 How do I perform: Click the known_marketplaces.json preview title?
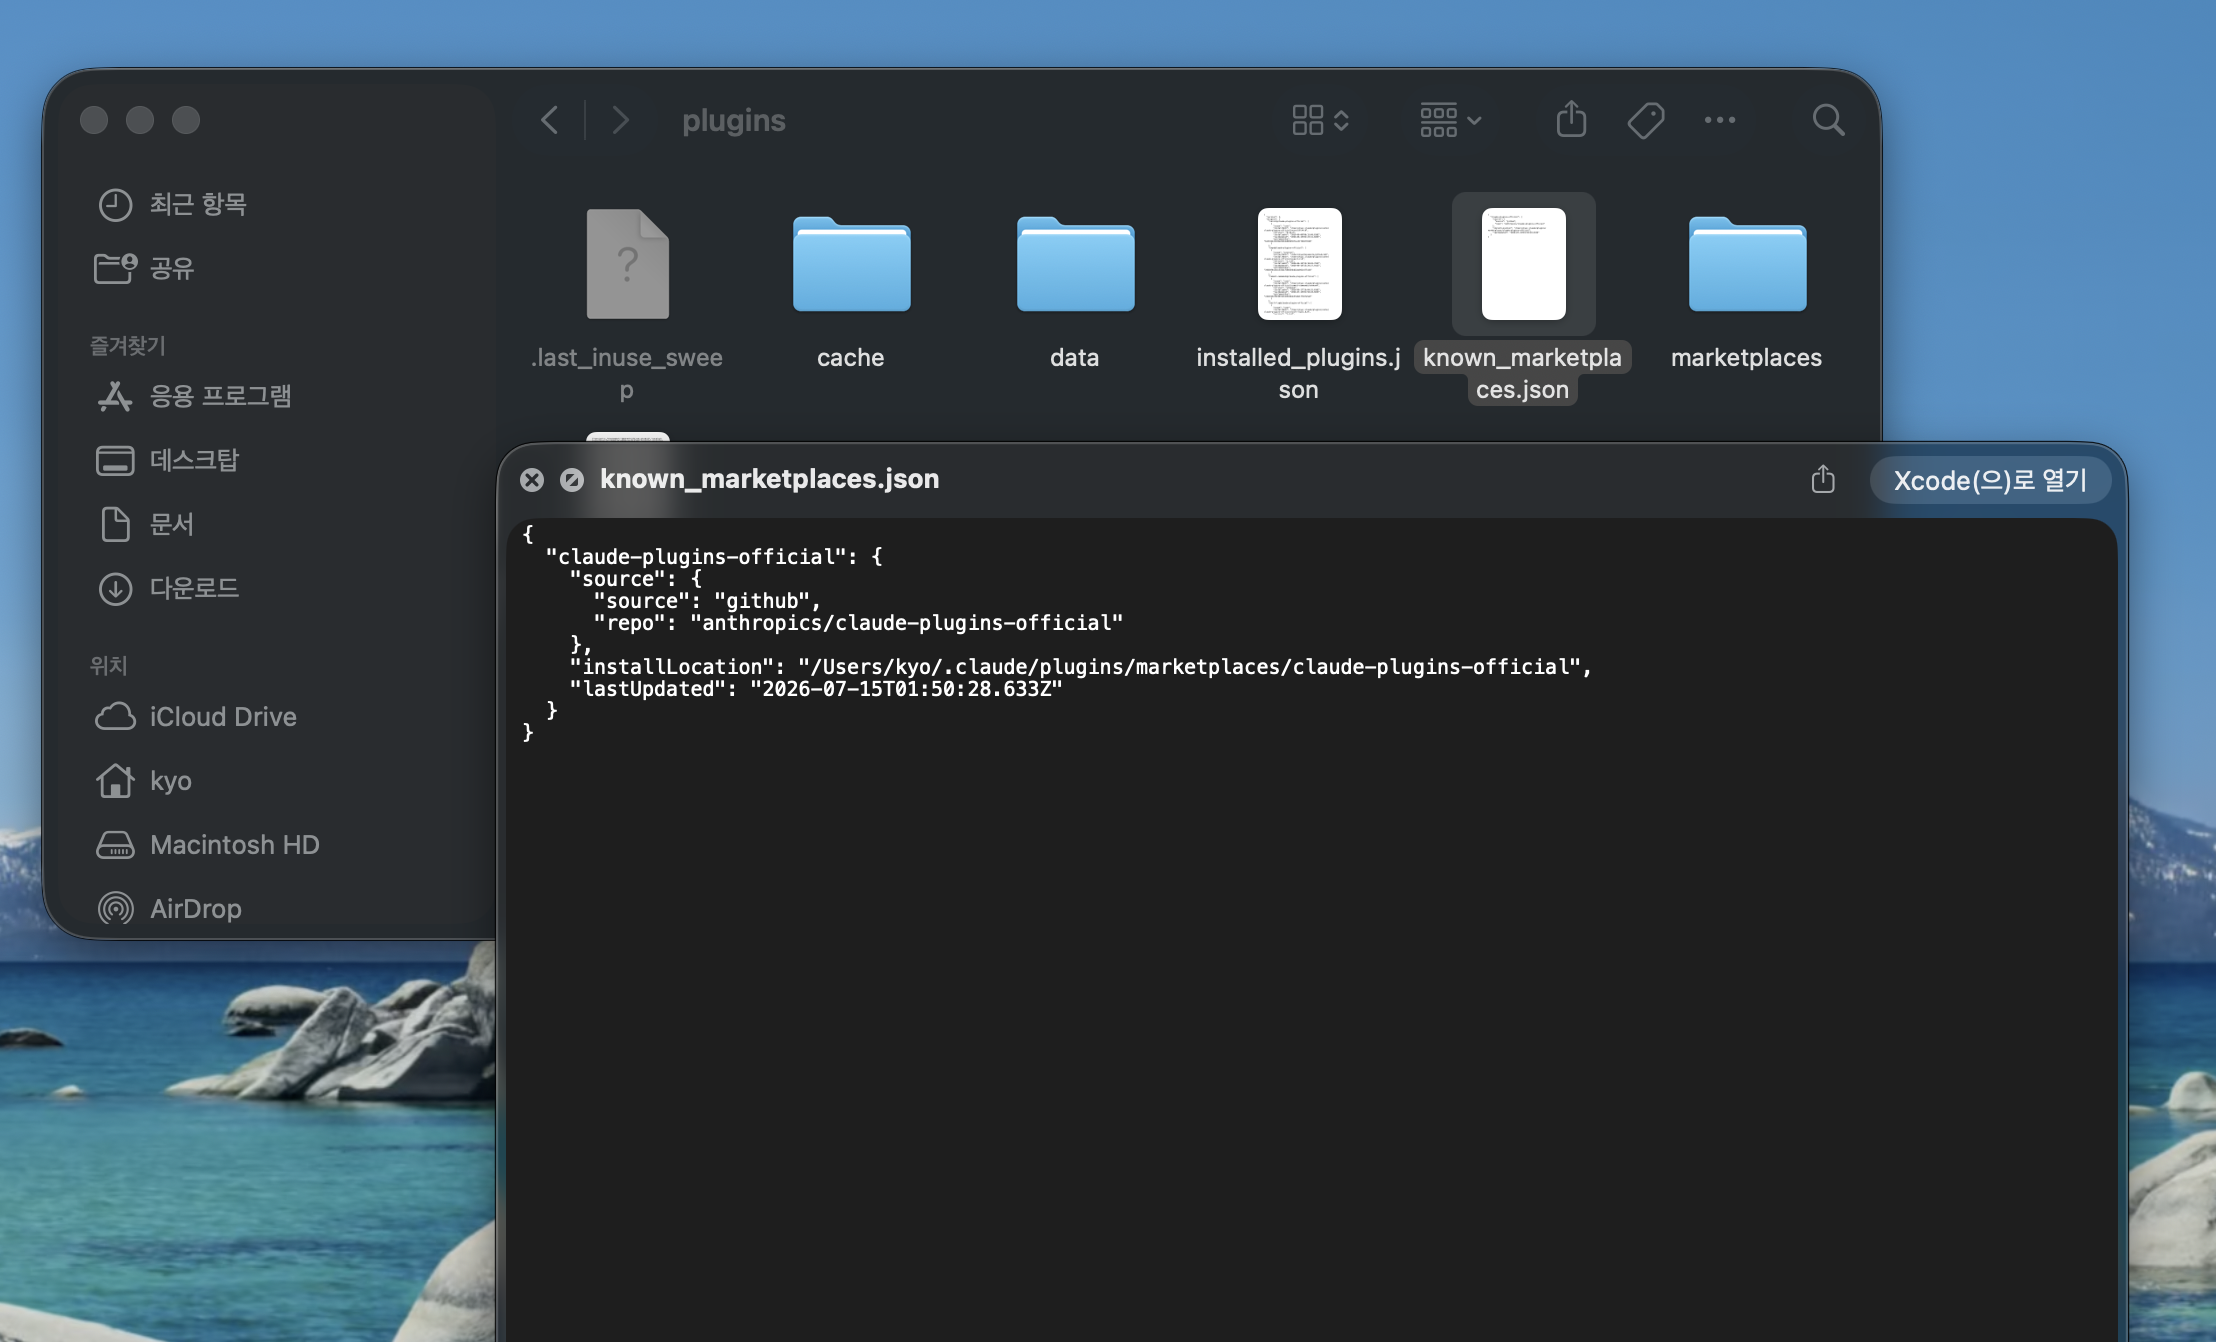pos(769,479)
